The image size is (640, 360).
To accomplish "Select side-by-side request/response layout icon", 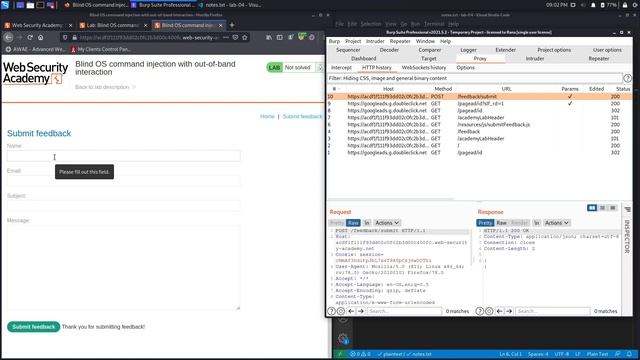I will [592, 208].
